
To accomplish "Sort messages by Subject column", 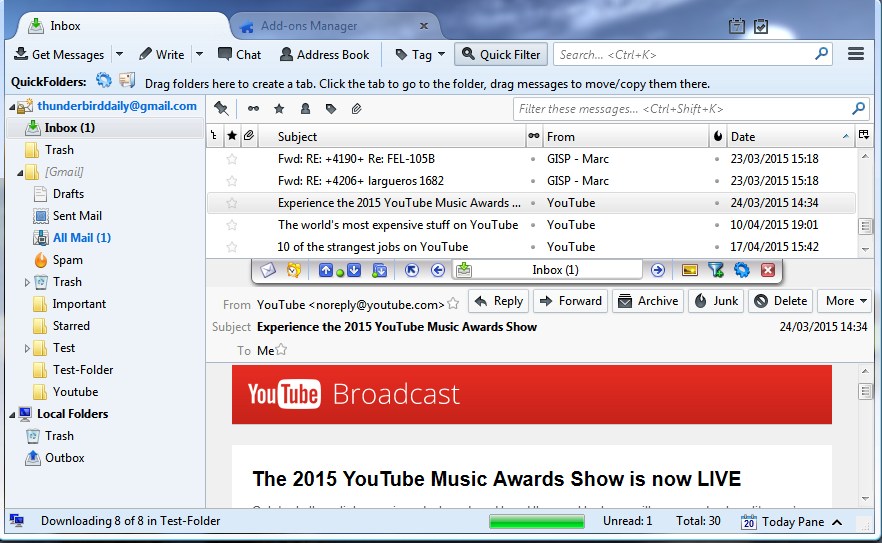I will (392, 137).
